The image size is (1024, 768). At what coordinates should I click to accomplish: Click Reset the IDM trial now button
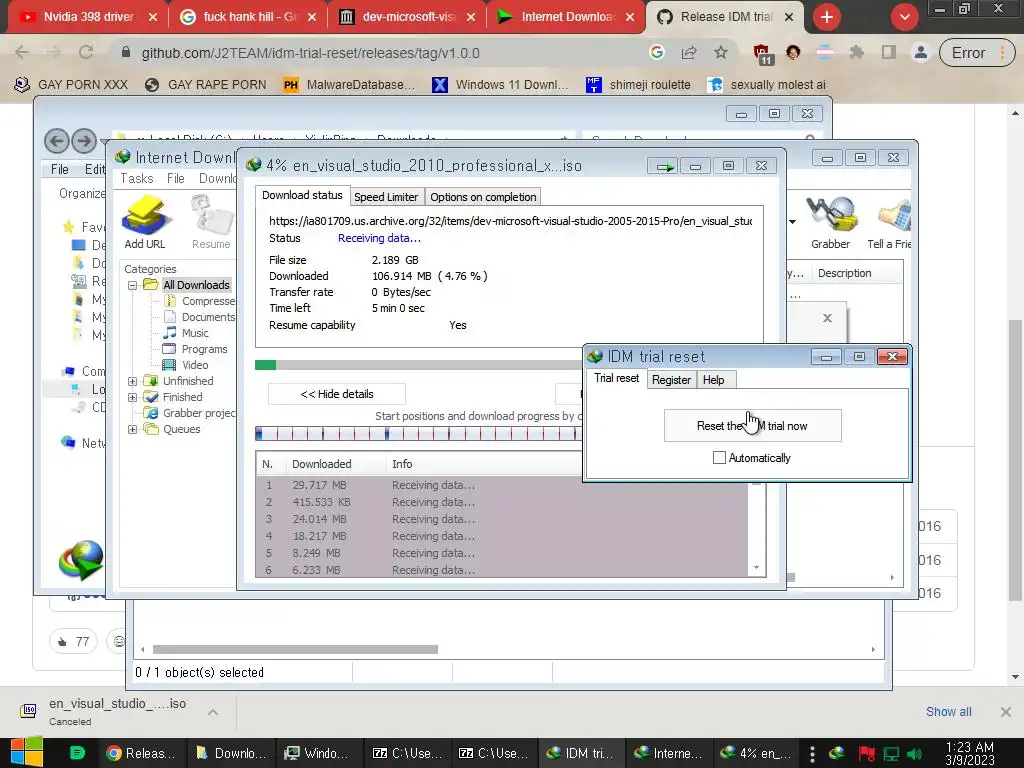pos(752,426)
